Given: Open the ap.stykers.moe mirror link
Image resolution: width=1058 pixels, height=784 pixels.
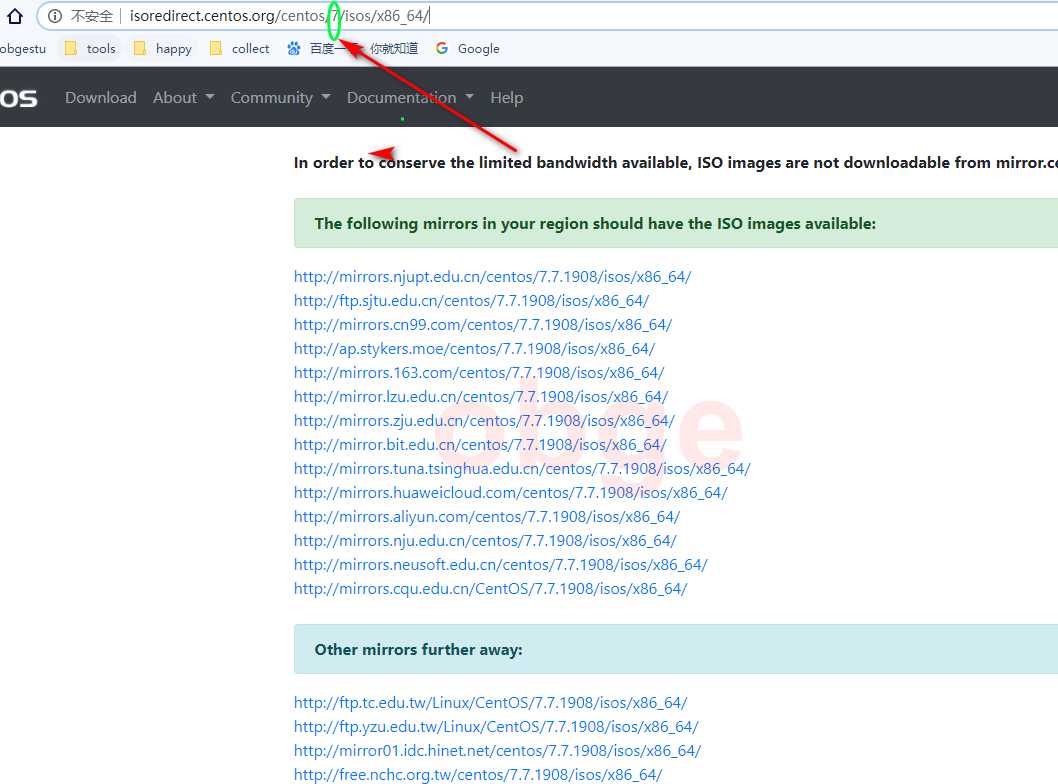Looking at the screenshot, I should point(474,349).
